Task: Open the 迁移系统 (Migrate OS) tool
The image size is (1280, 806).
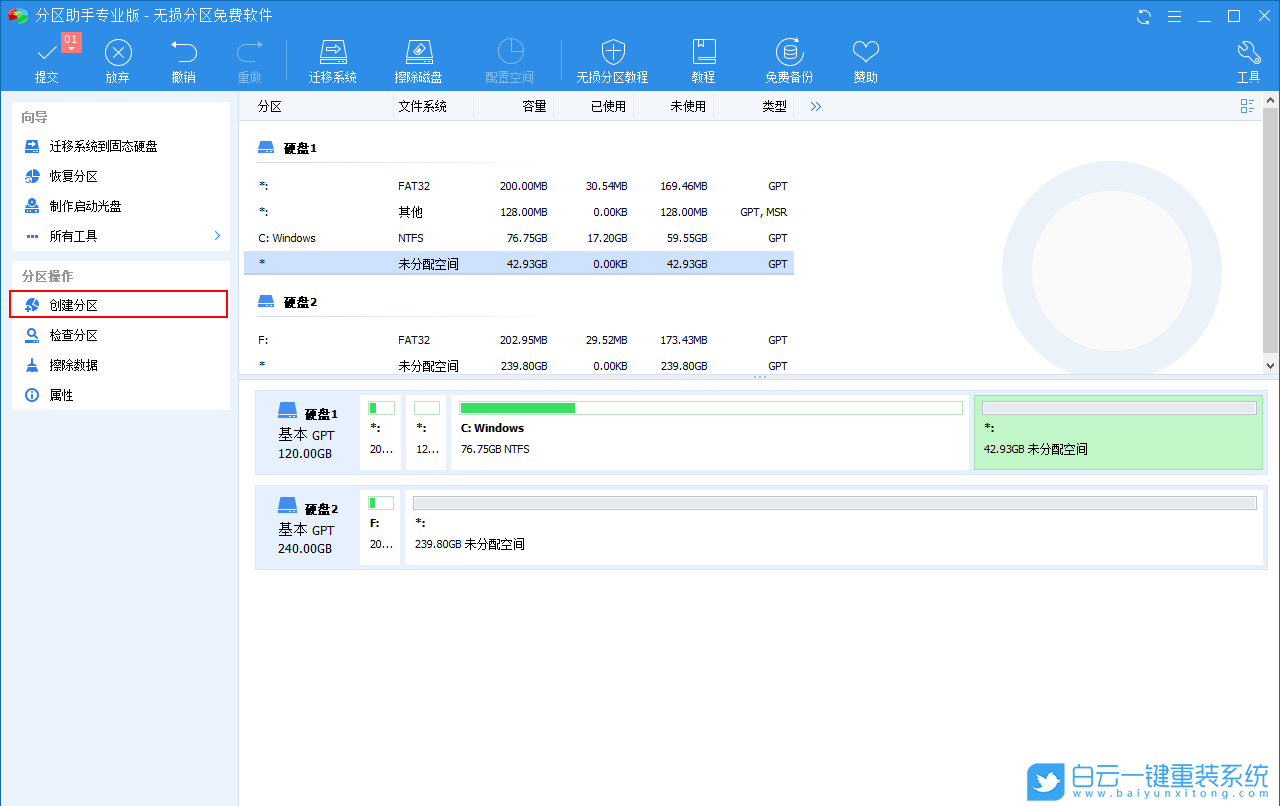Action: 332,53
